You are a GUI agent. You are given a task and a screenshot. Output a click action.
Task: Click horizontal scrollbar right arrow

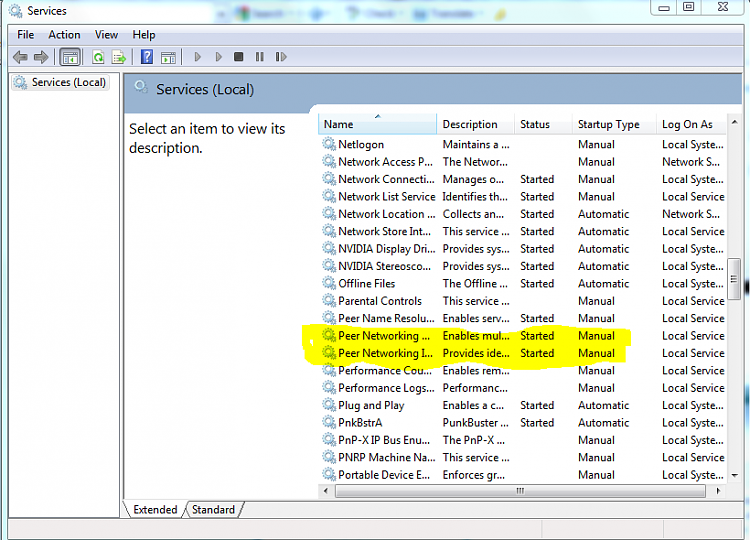(718, 491)
